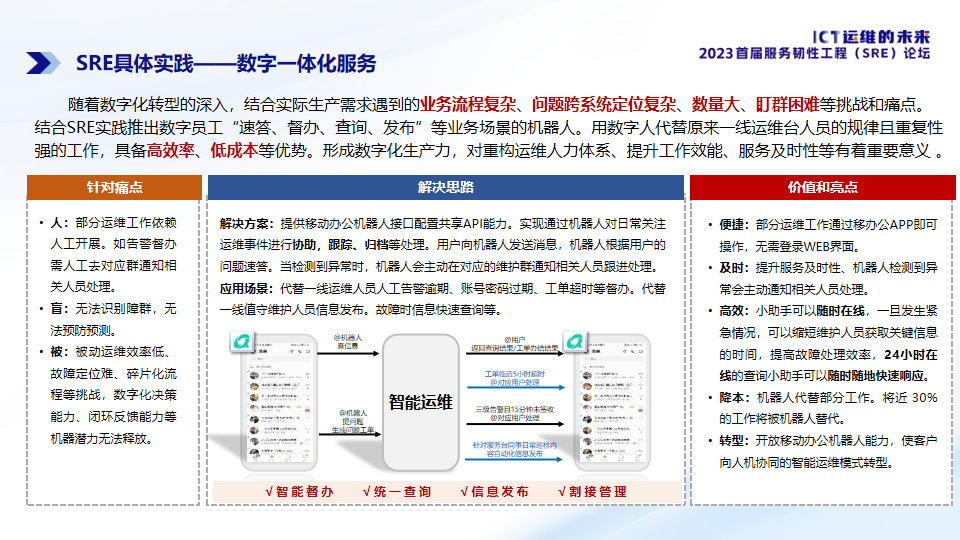The image size is (960, 540).
Task: Click the 2023首届服务韧性工程（SRE）论坛 subtitle
Action: click(814, 53)
